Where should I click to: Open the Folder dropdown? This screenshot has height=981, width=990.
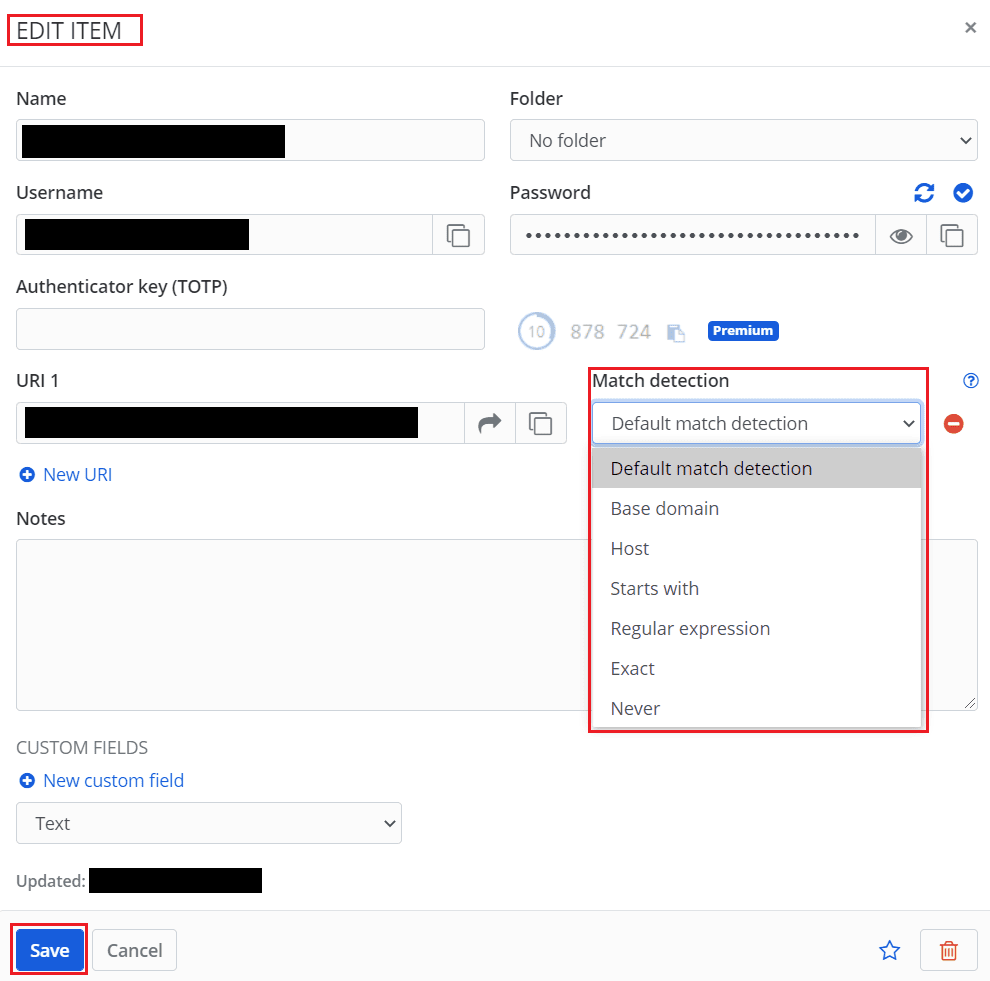(743, 140)
